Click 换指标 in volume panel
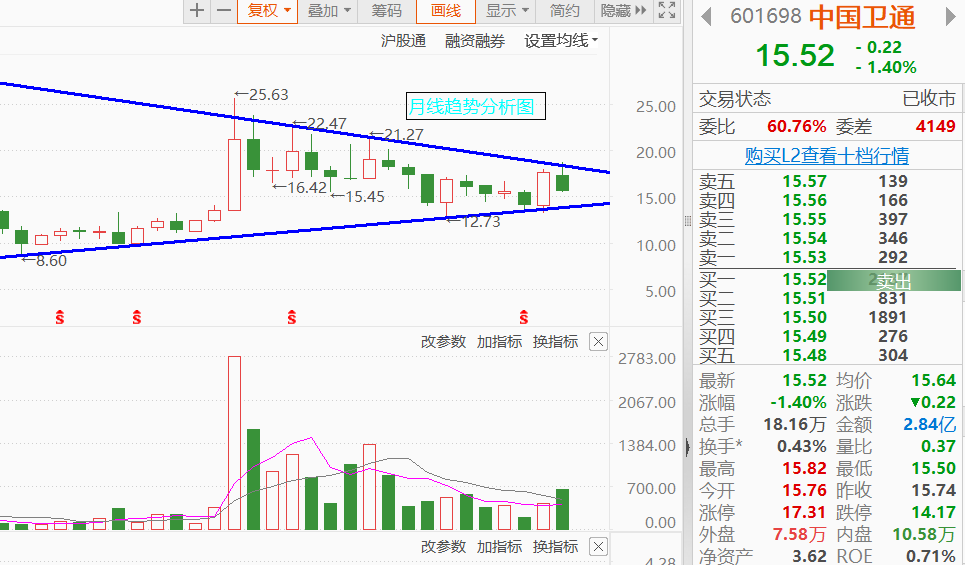Screen dimensions: 965x565 click(555, 342)
